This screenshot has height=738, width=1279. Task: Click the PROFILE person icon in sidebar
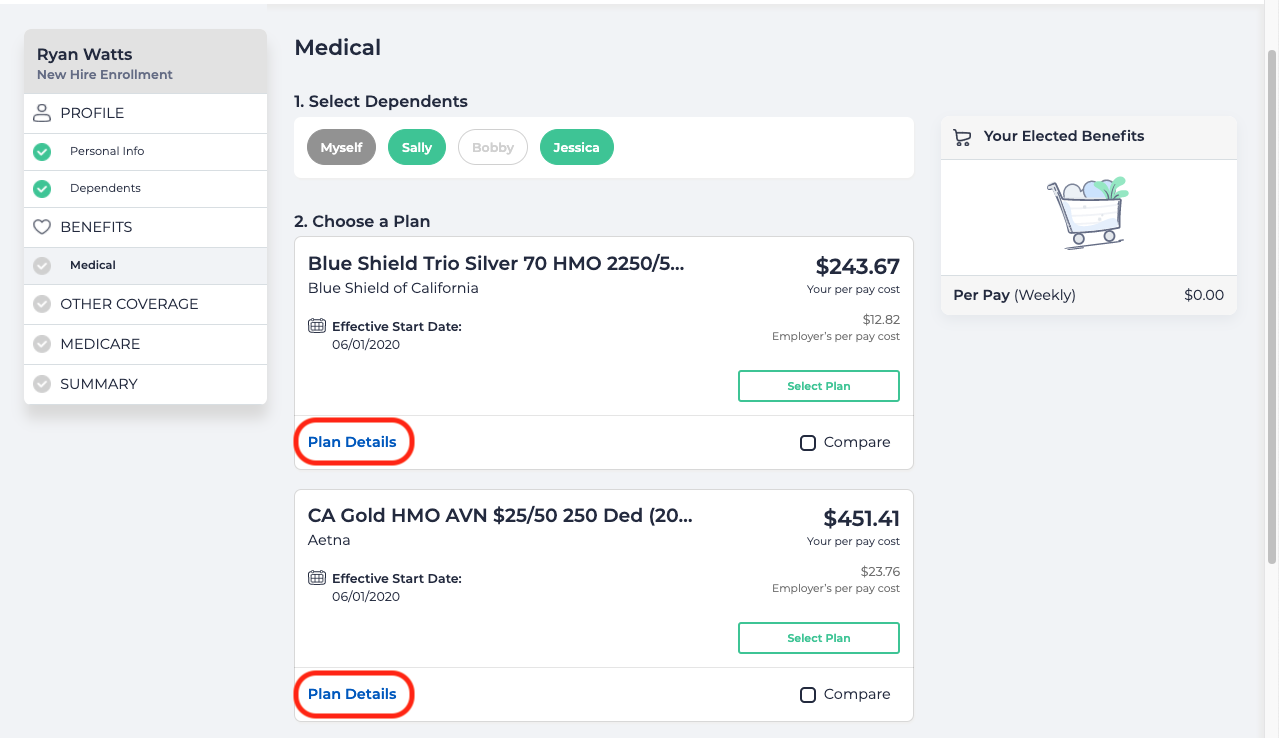(x=42, y=113)
